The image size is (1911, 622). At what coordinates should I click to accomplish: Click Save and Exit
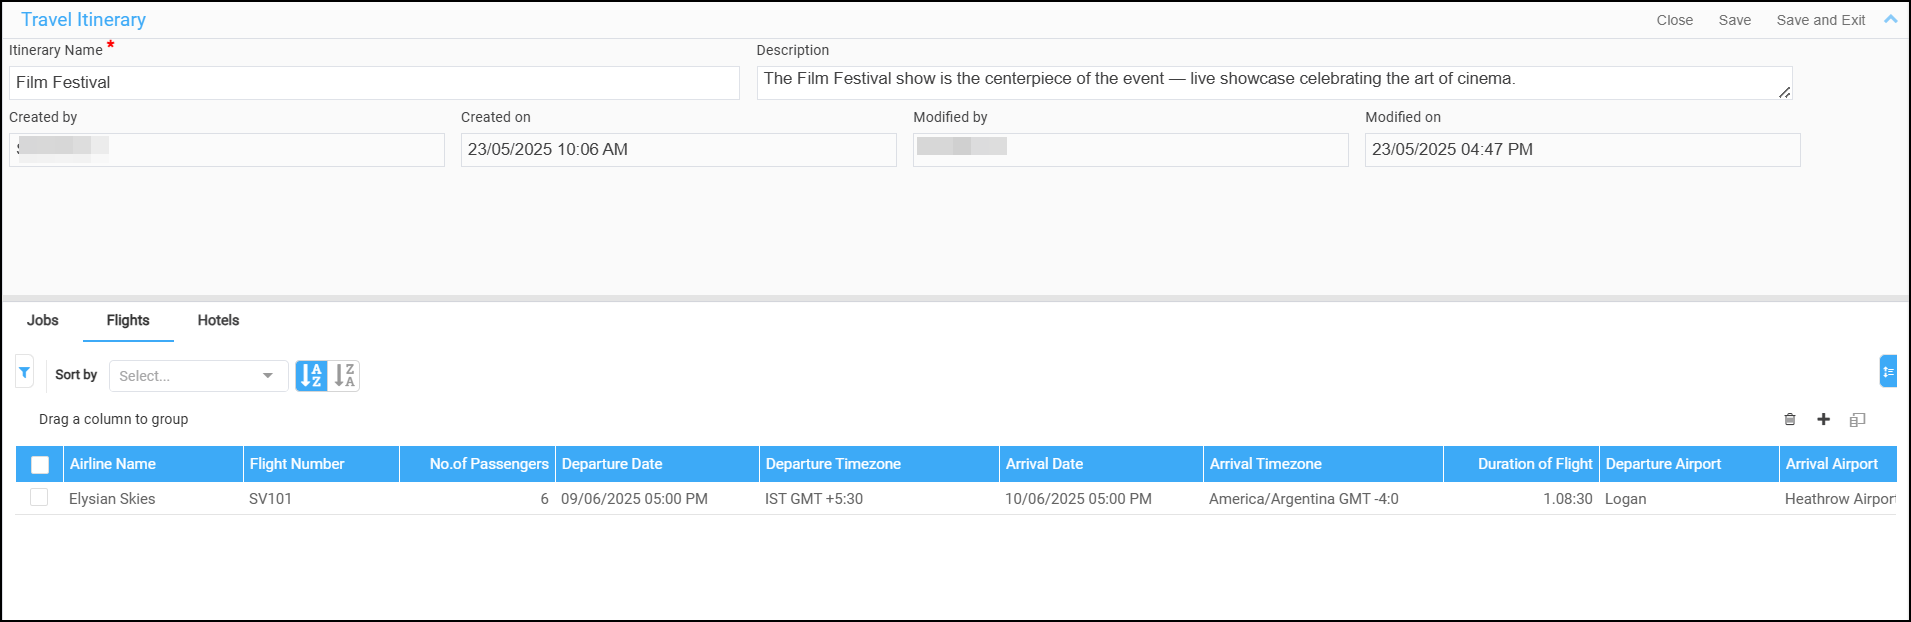tap(1820, 20)
